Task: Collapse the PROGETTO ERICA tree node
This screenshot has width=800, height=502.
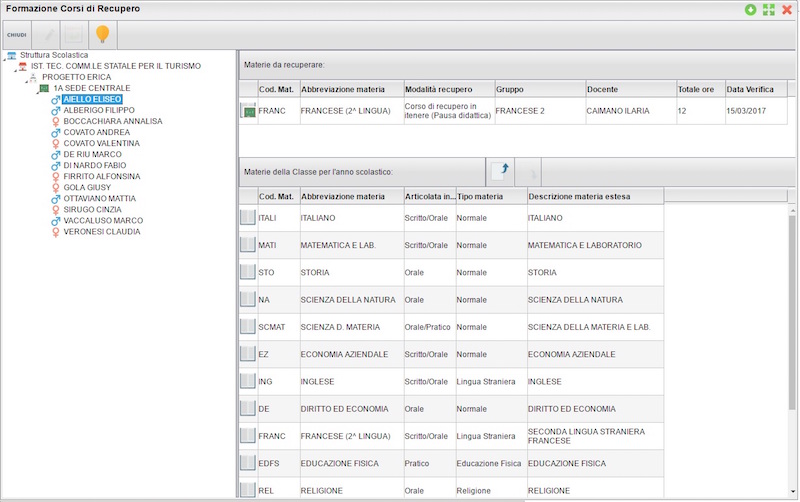Action: (x=27, y=81)
